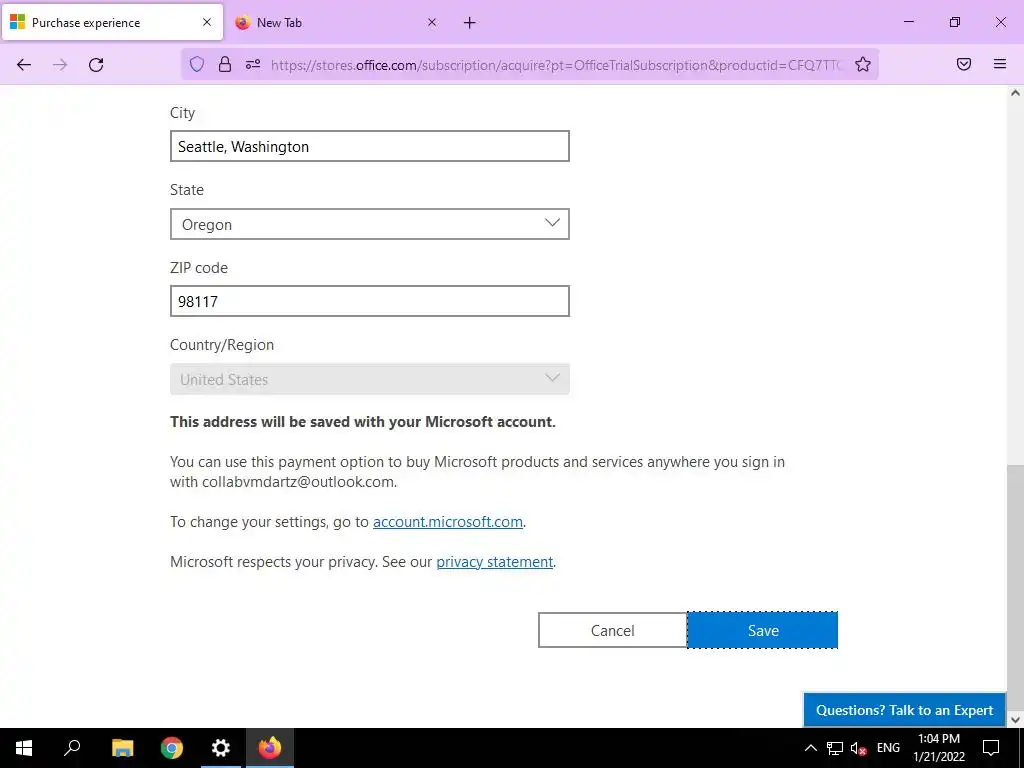Change ENG input language

point(888,748)
